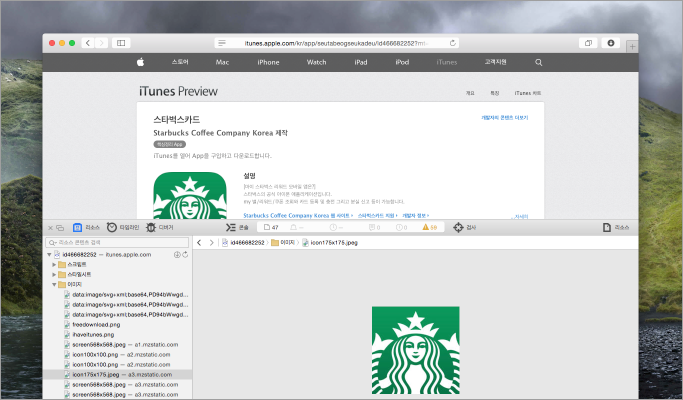Open the 스타벅스카드 지원 support link
683x400 pixels.
pyautogui.click(x=378, y=215)
